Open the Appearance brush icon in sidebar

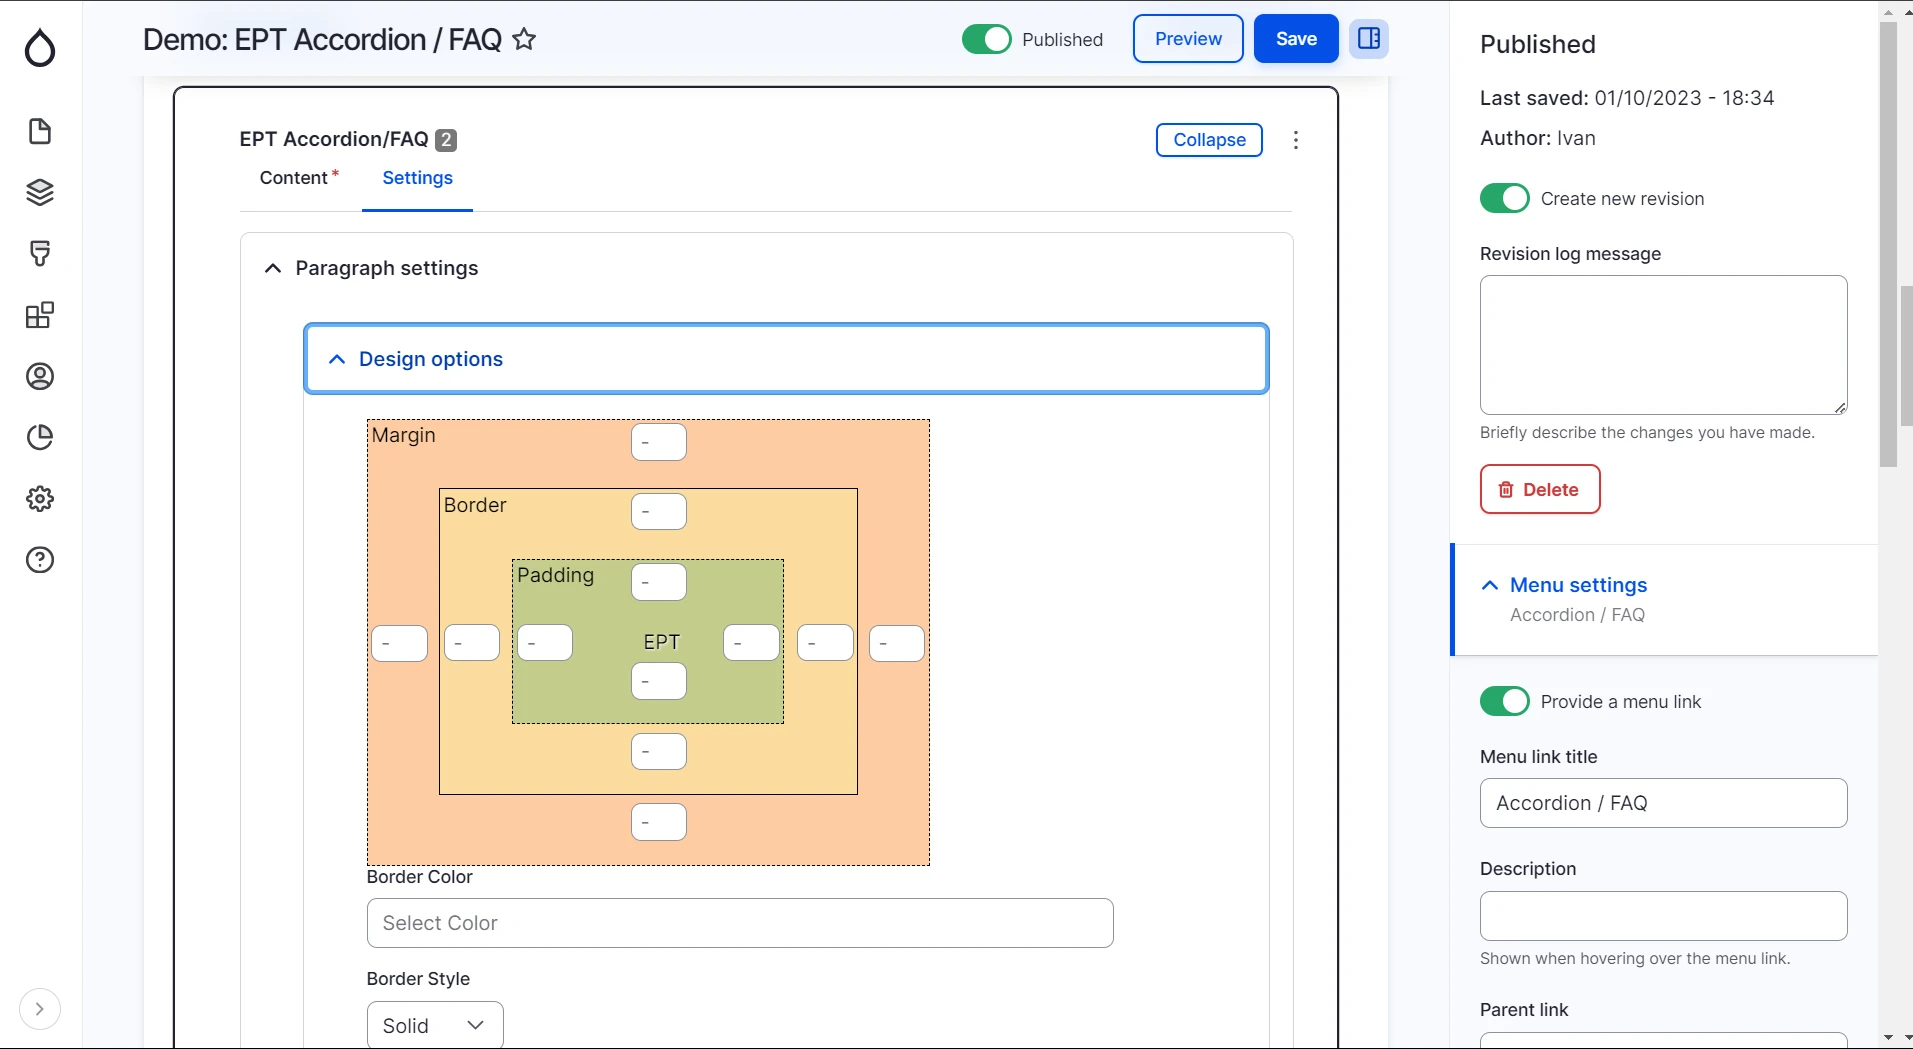(40, 253)
